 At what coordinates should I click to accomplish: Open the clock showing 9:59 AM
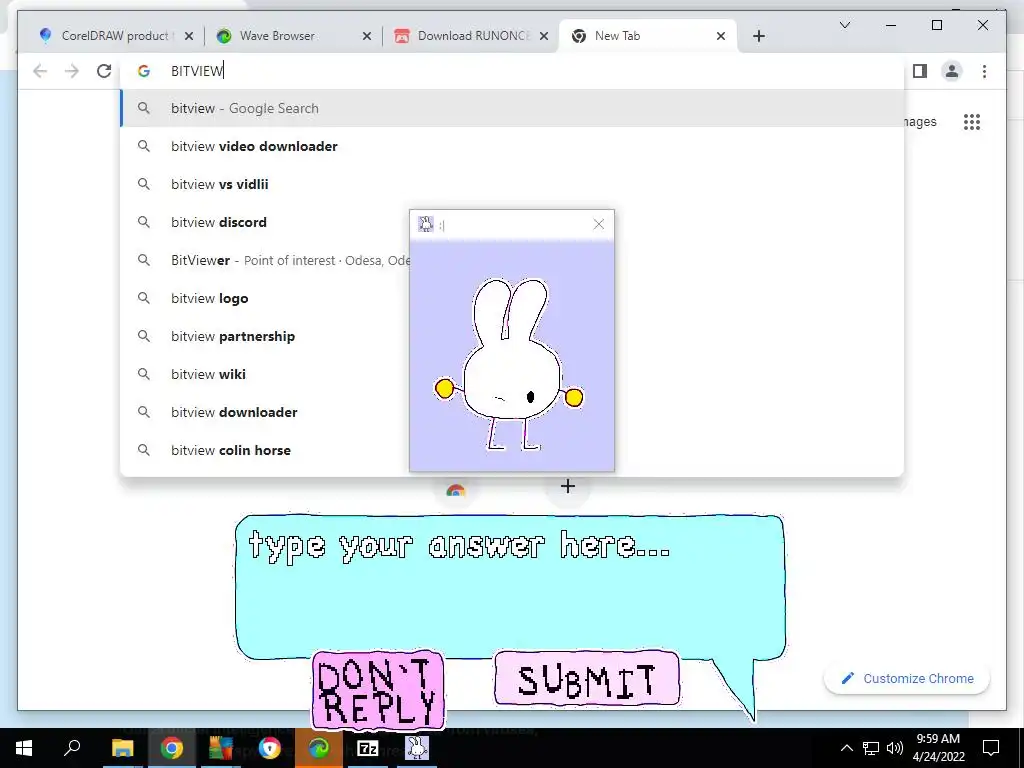pyautogui.click(x=938, y=748)
